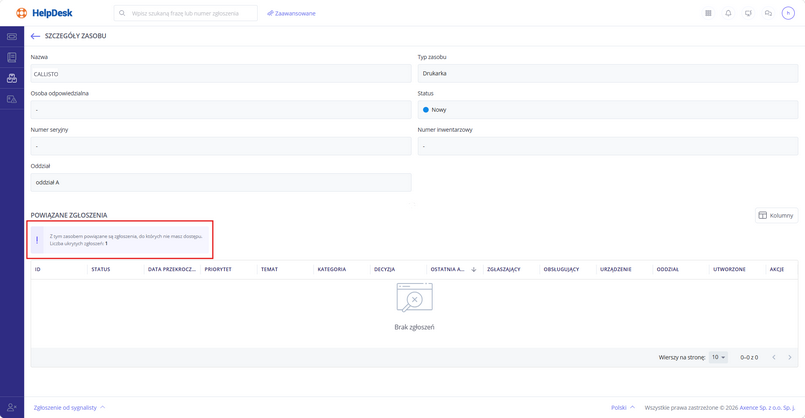This screenshot has height=418, width=805.
Task: Open rows per page dropdown
Action: pyautogui.click(x=718, y=357)
